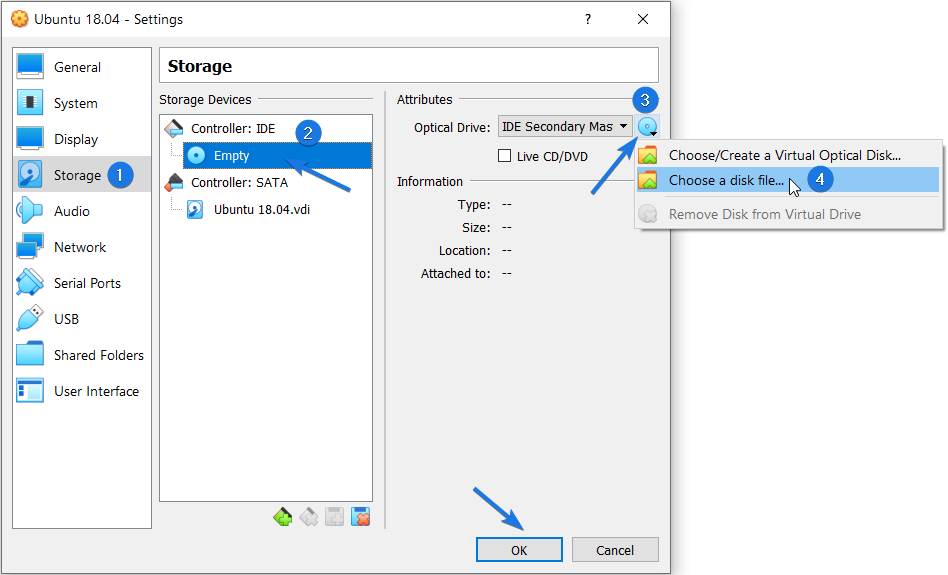
Task: Select the Empty optical drive entry
Action: [277, 155]
